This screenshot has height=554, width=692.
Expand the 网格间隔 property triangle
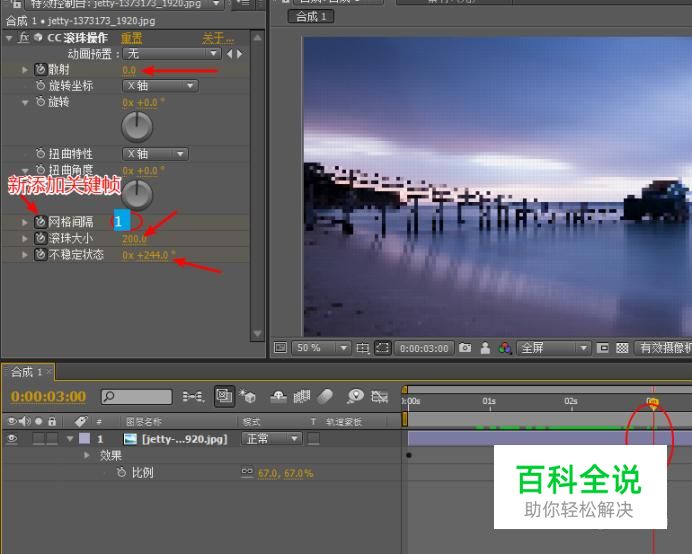tap(25, 222)
